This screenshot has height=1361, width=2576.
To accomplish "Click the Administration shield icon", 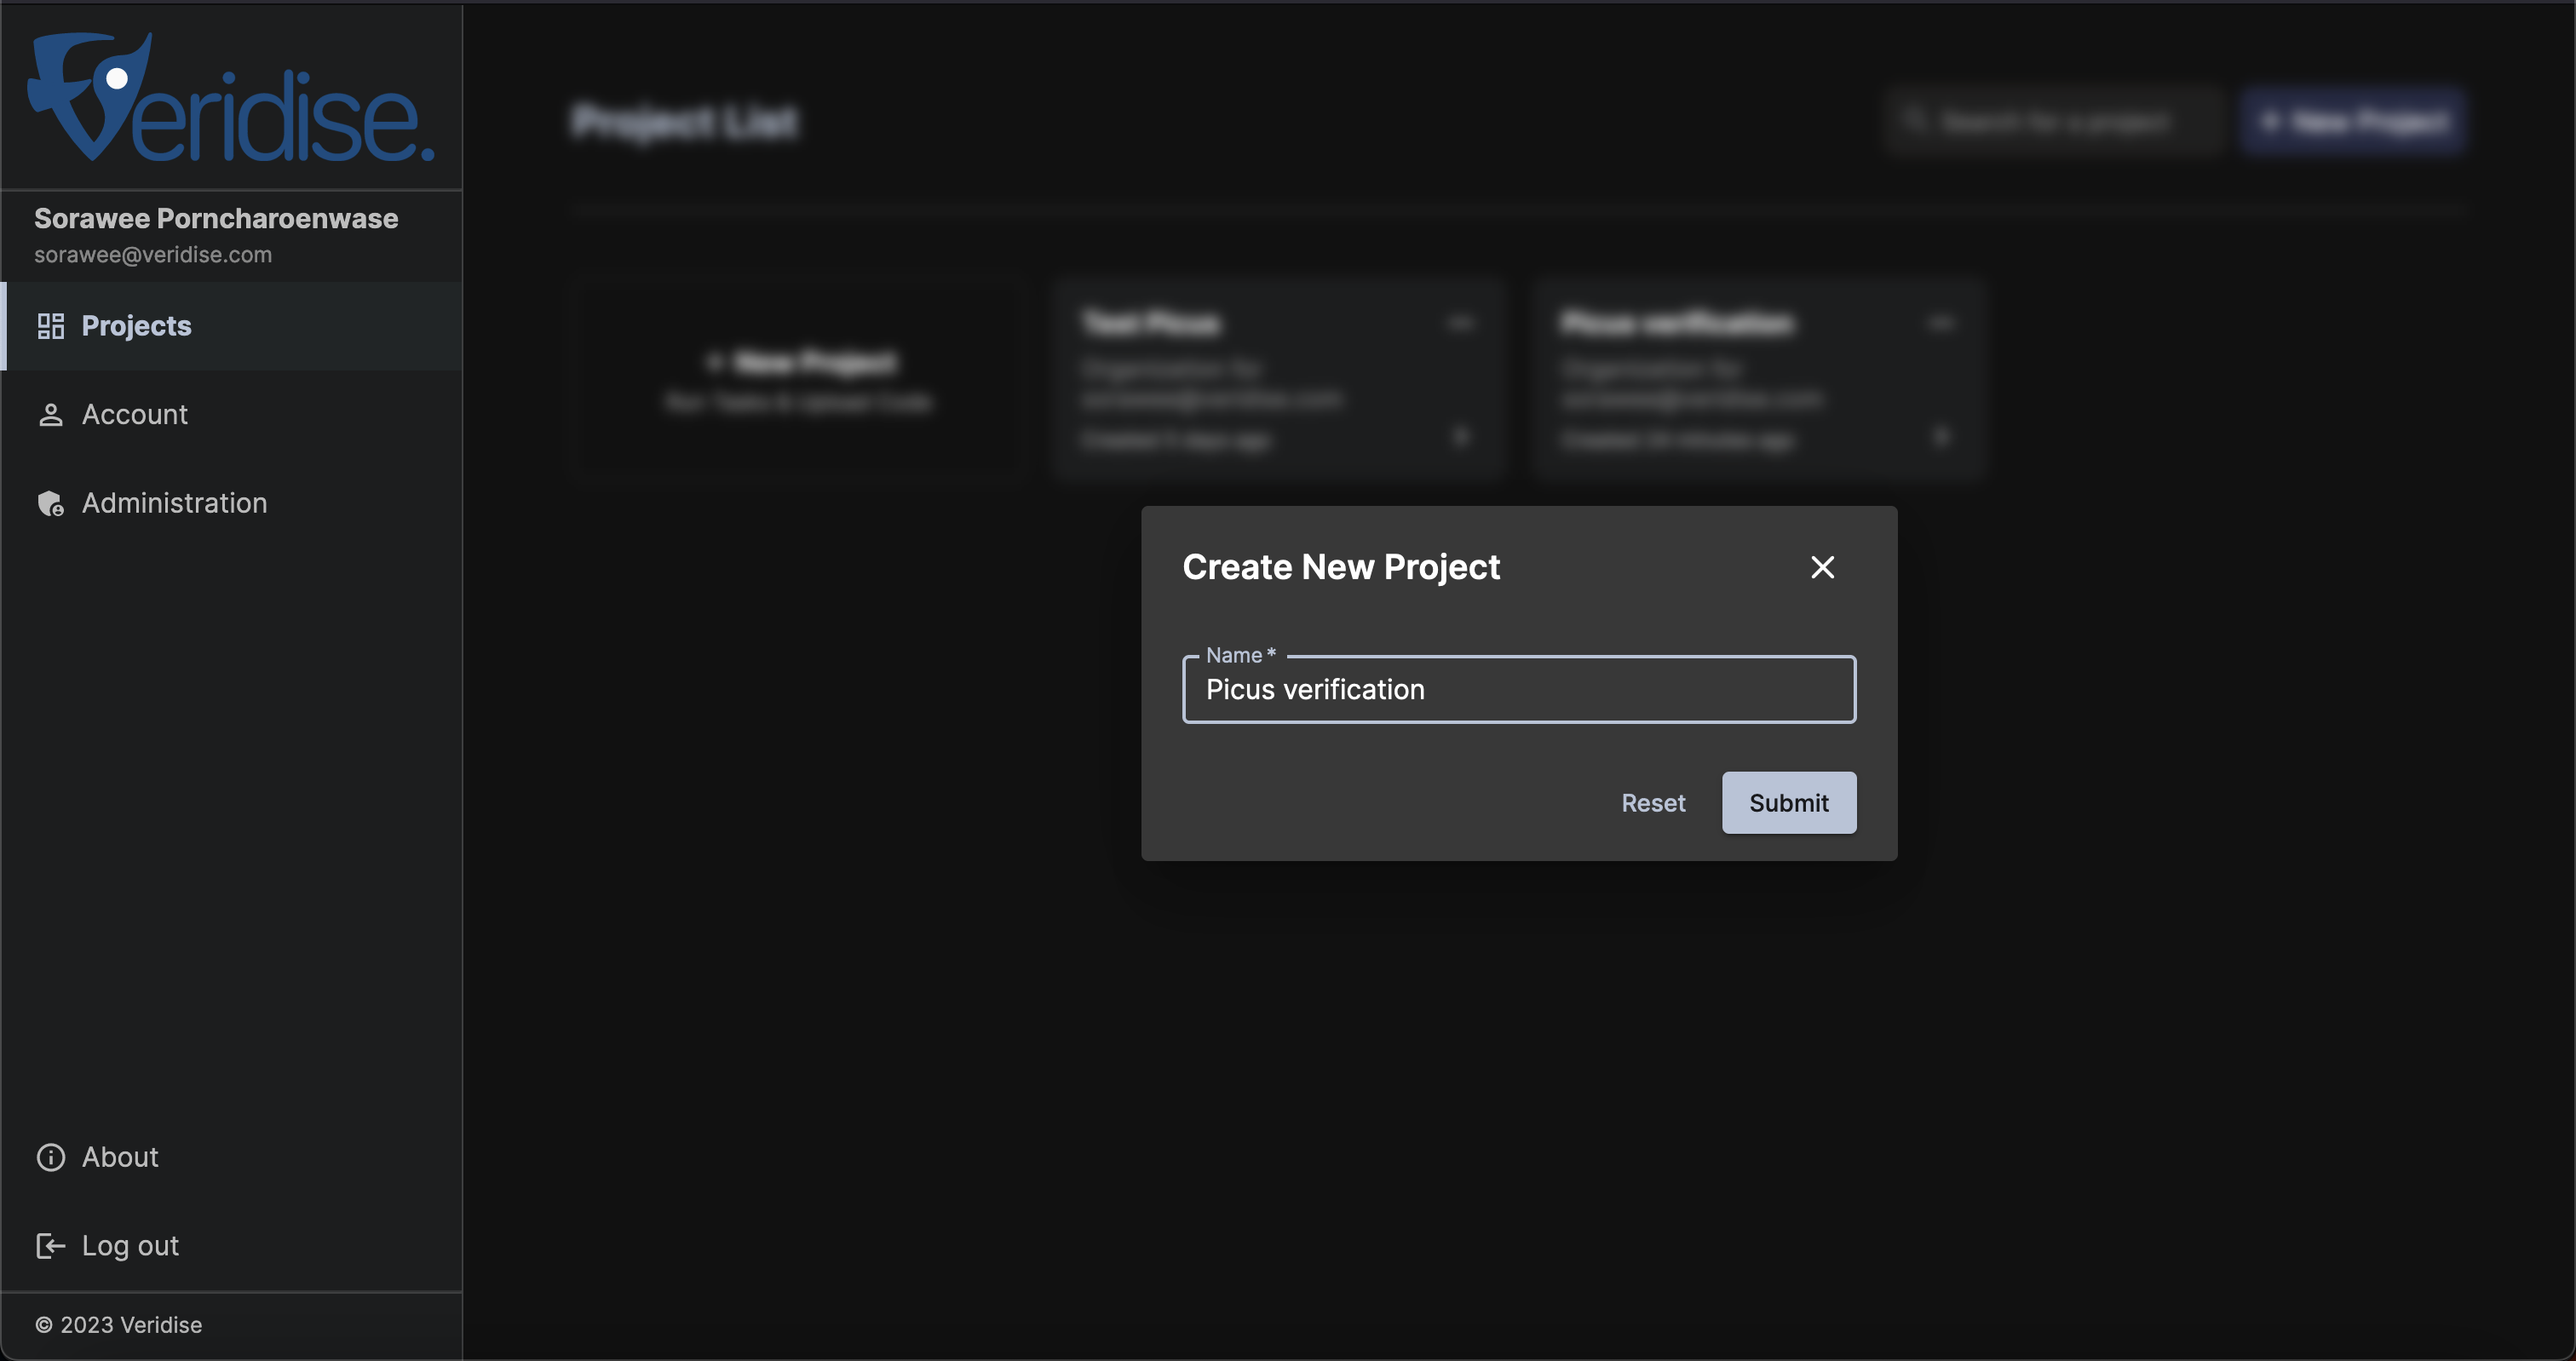I will (x=50, y=503).
